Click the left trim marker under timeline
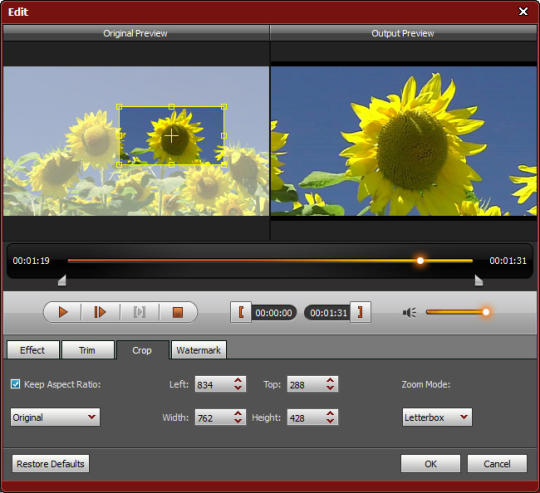The width and height of the screenshot is (540, 493). tap(62, 280)
